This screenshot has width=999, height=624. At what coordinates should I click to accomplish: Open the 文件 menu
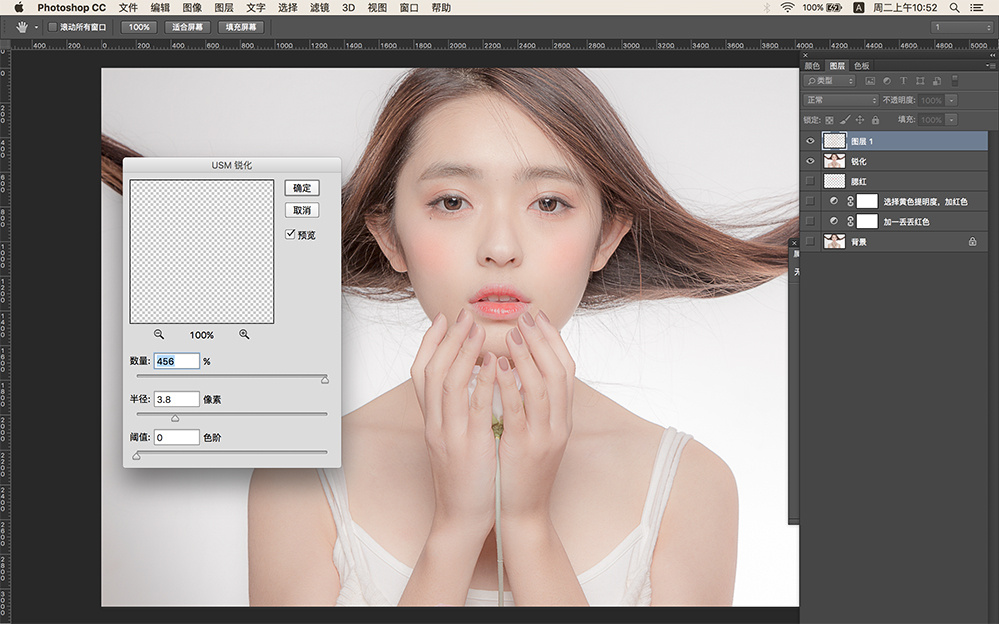(128, 8)
